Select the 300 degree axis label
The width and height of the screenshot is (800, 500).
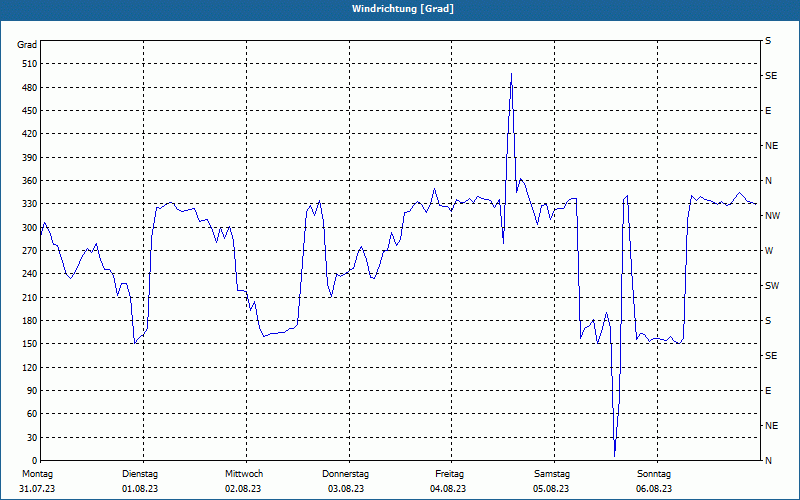tap(31, 228)
